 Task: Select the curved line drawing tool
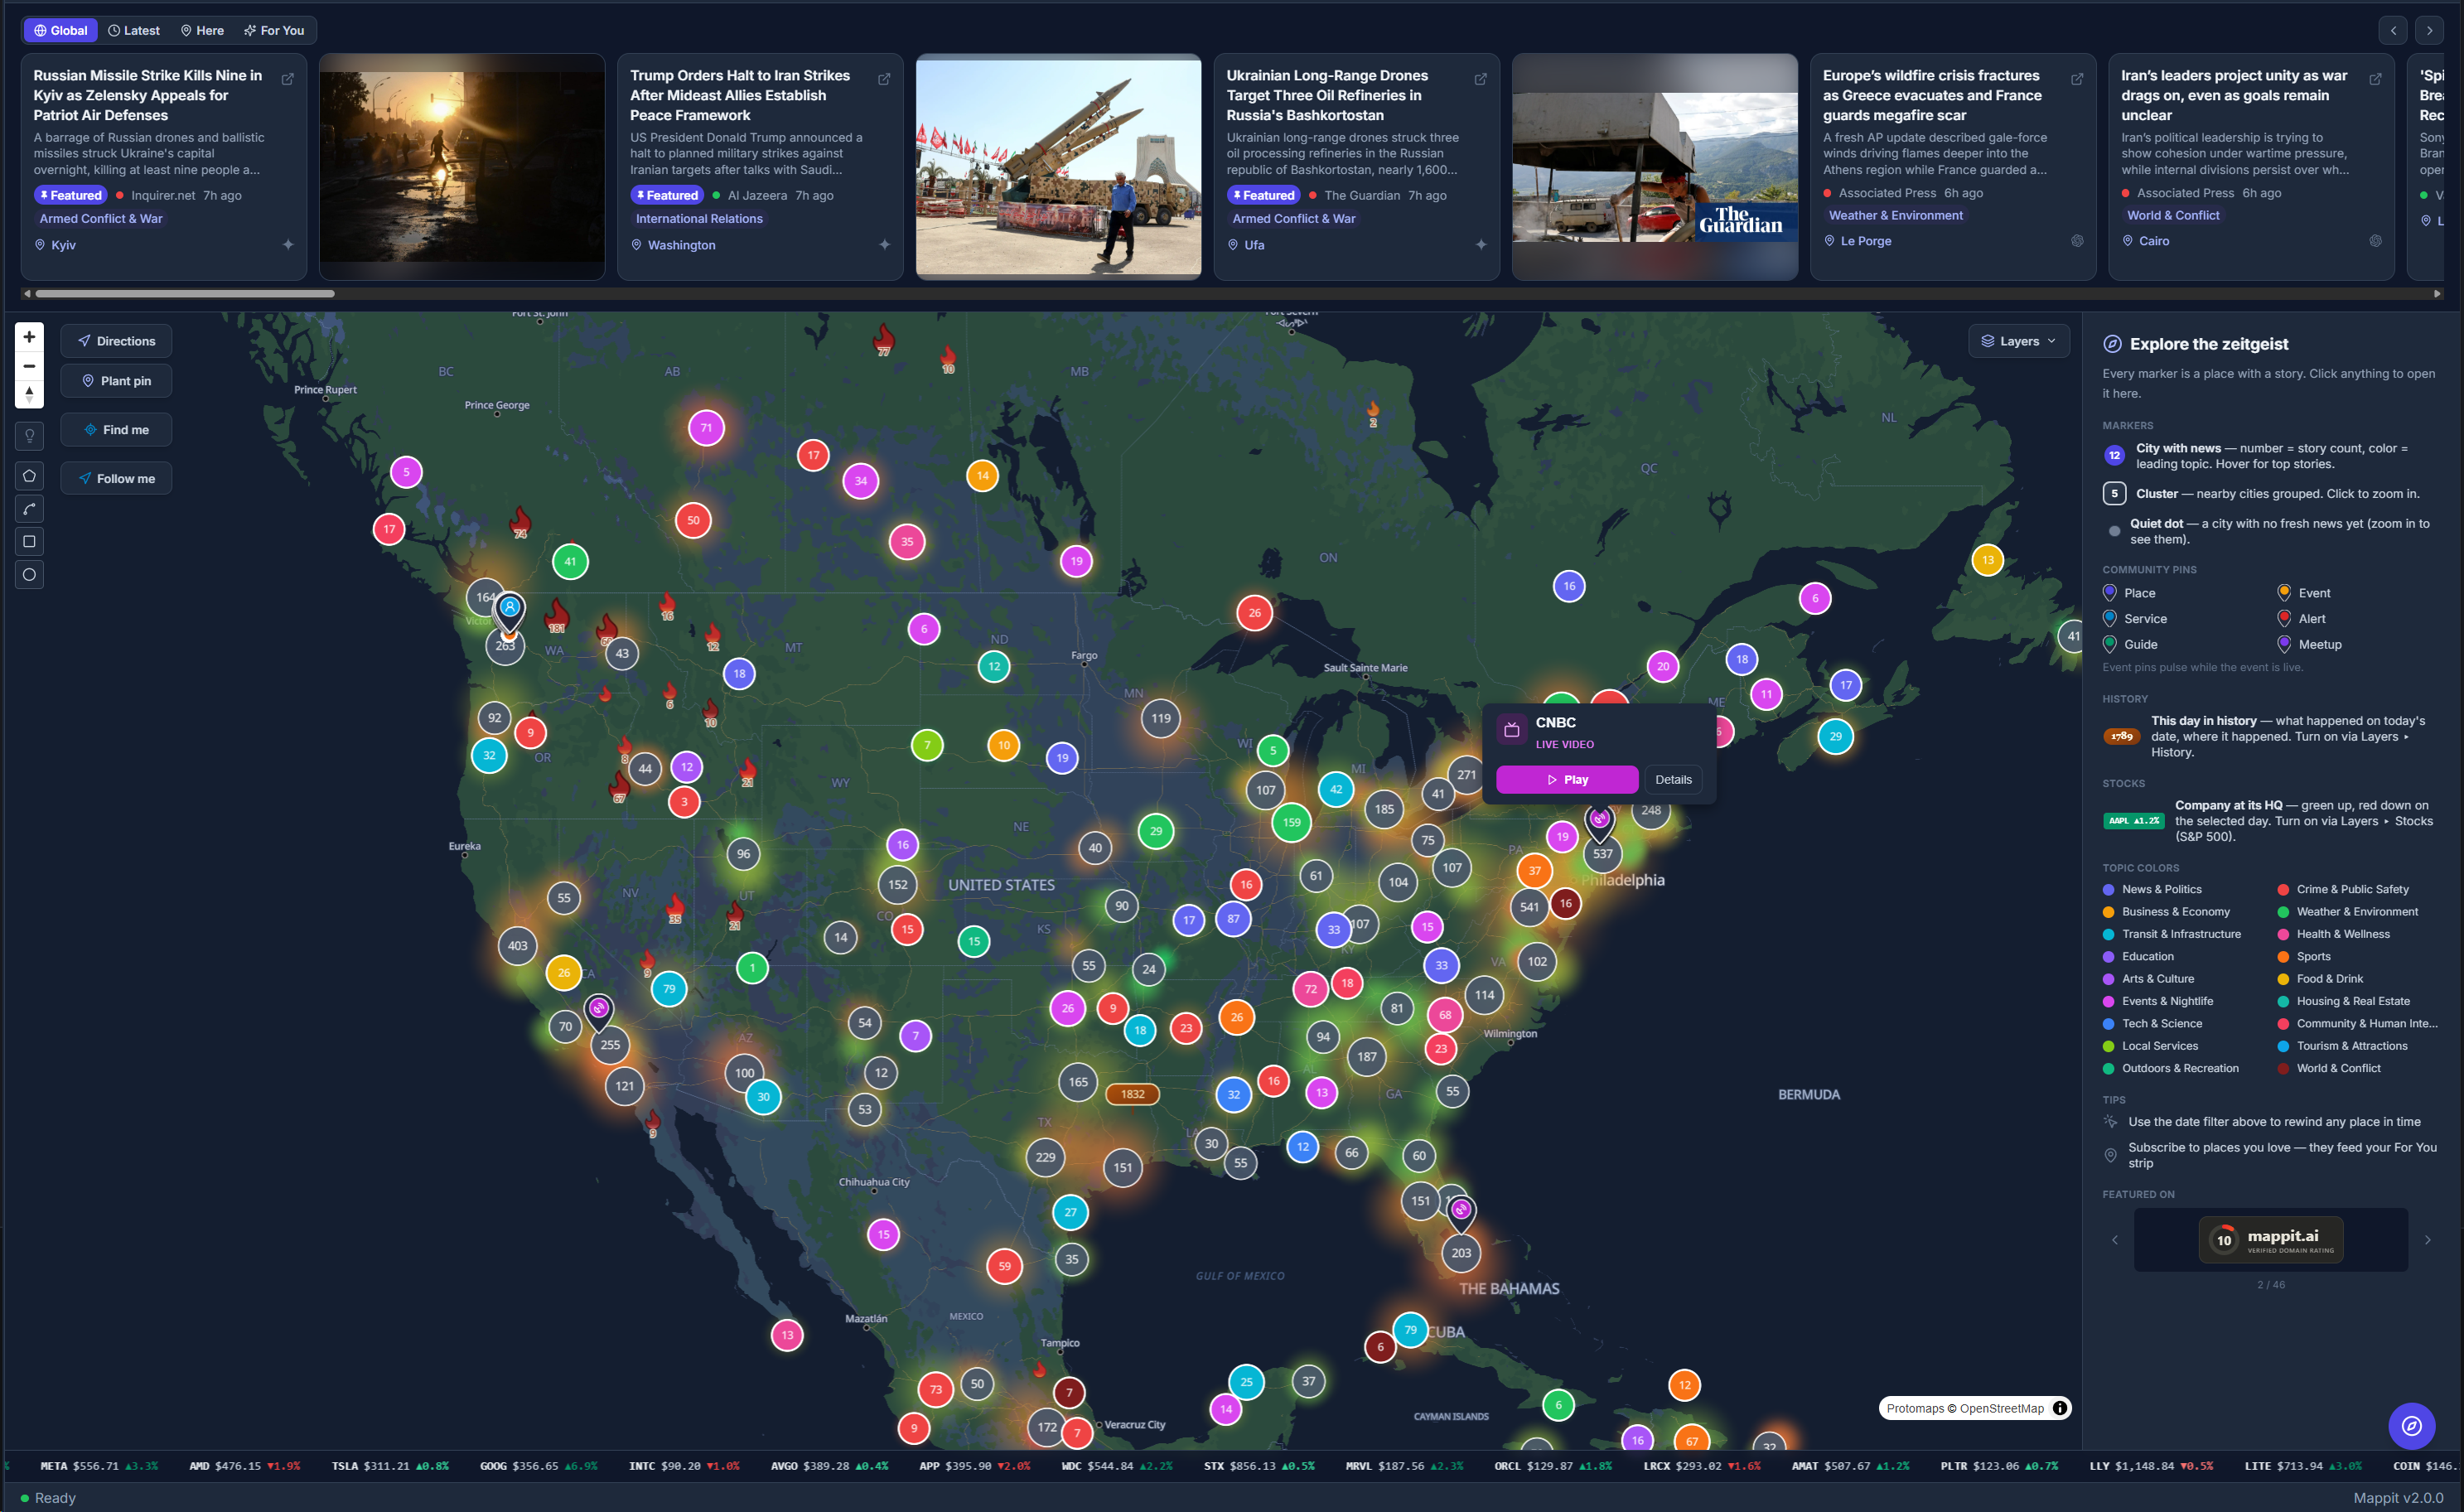pos(29,509)
